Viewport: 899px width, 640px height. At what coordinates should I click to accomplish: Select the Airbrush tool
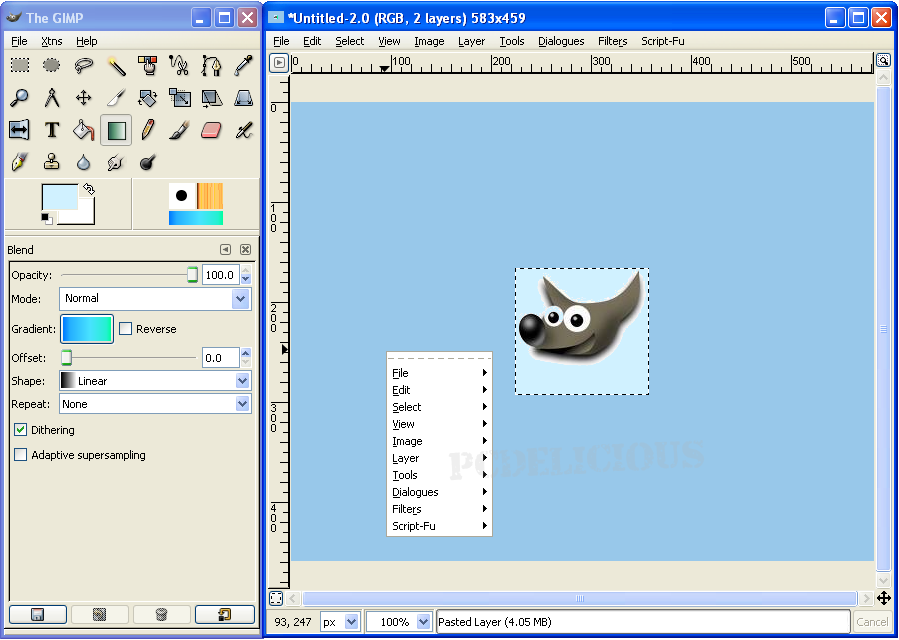coord(244,130)
